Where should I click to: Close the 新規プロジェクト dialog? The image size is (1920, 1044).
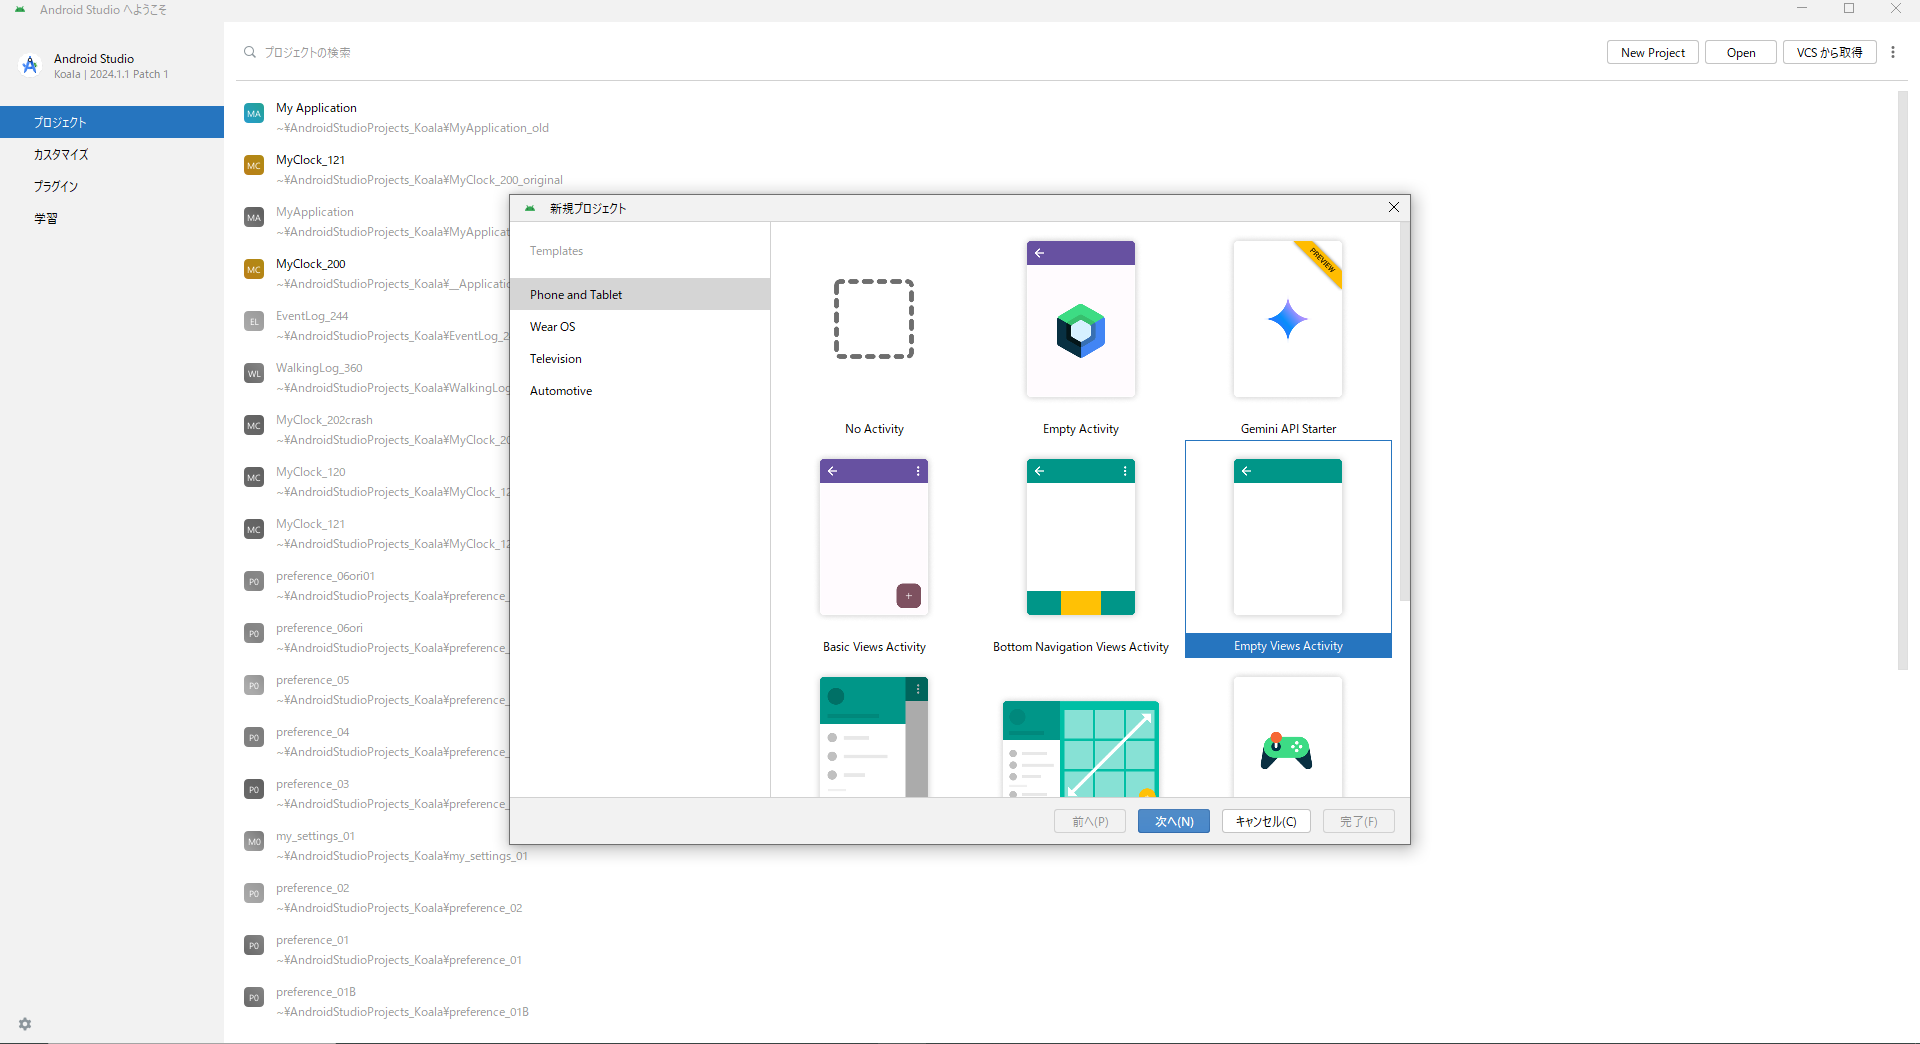pyautogui.click(x=1394, y=207)
